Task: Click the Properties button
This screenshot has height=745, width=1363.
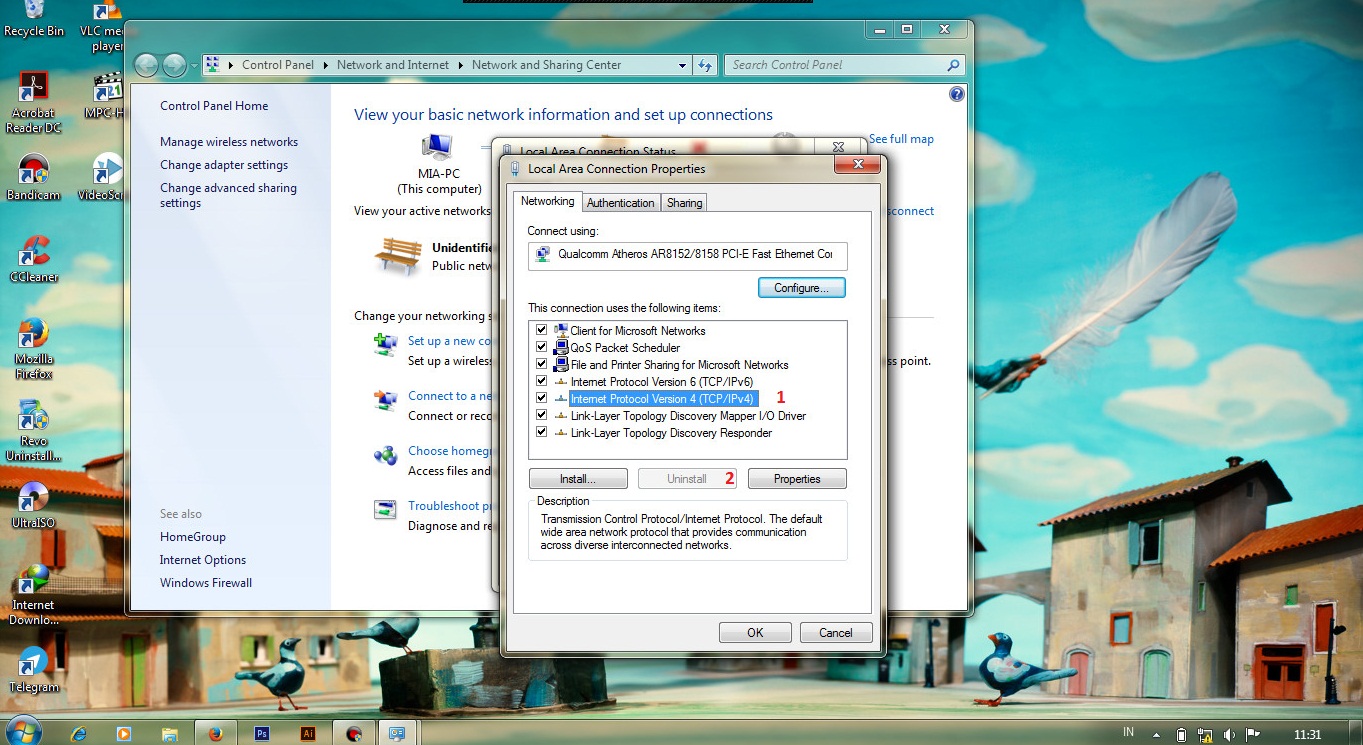Action: point(796,479)
